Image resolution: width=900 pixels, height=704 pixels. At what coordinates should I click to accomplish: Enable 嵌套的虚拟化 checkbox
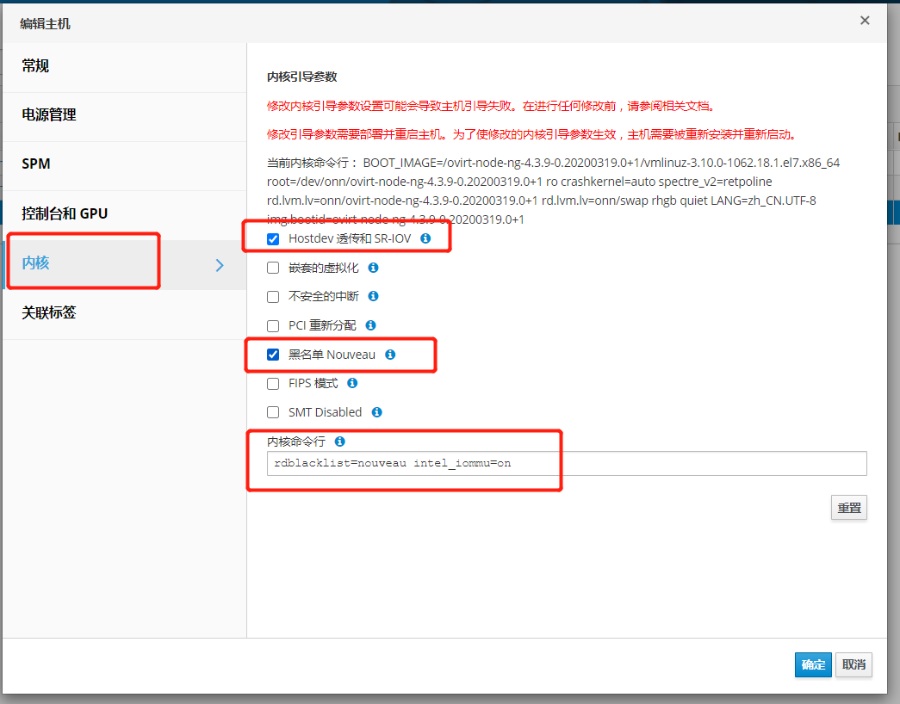click(273, 268)
